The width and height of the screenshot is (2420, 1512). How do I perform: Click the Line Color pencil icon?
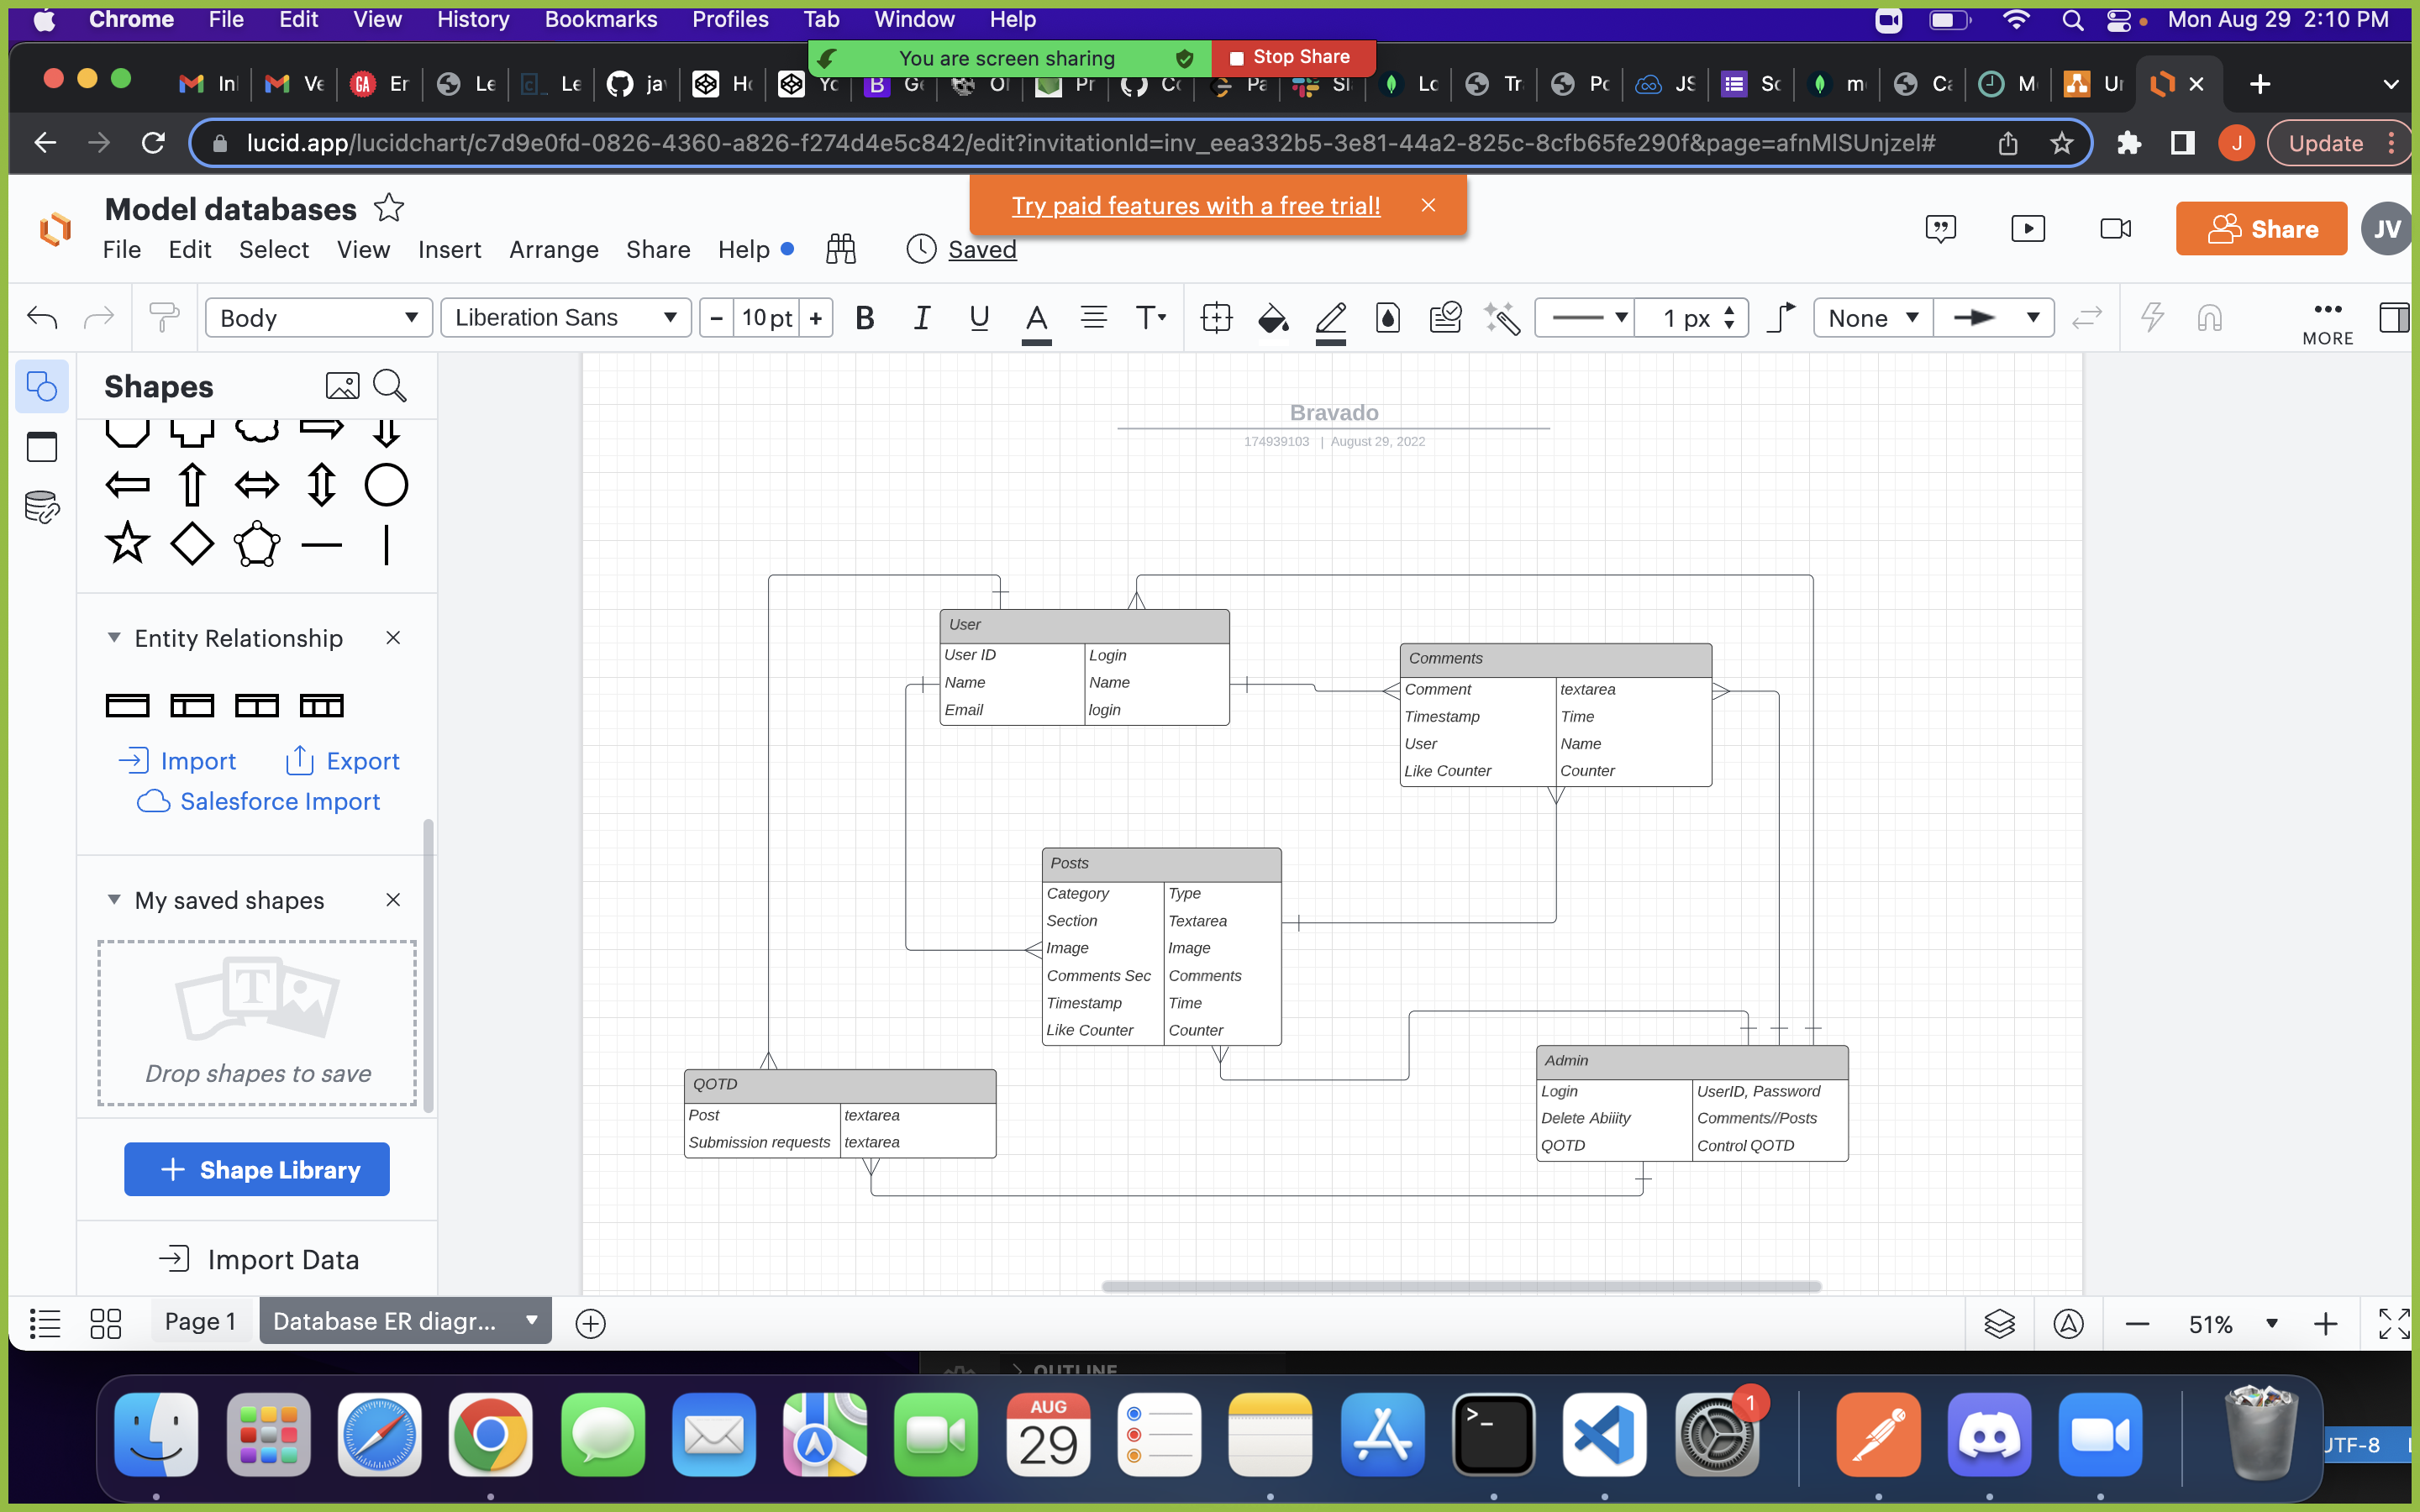(x=1330, y=318)
